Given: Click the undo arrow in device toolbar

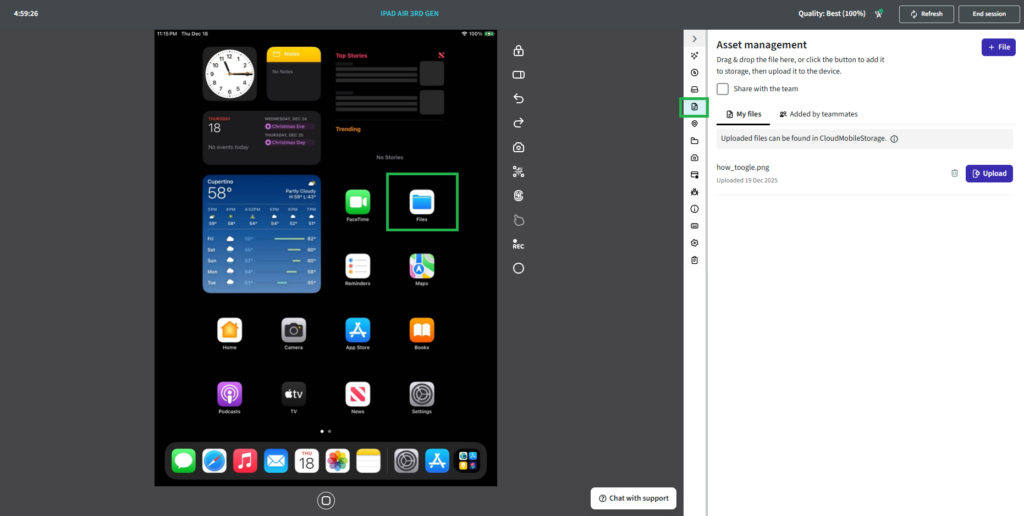Looking at the screenshot, I should 518,99.
